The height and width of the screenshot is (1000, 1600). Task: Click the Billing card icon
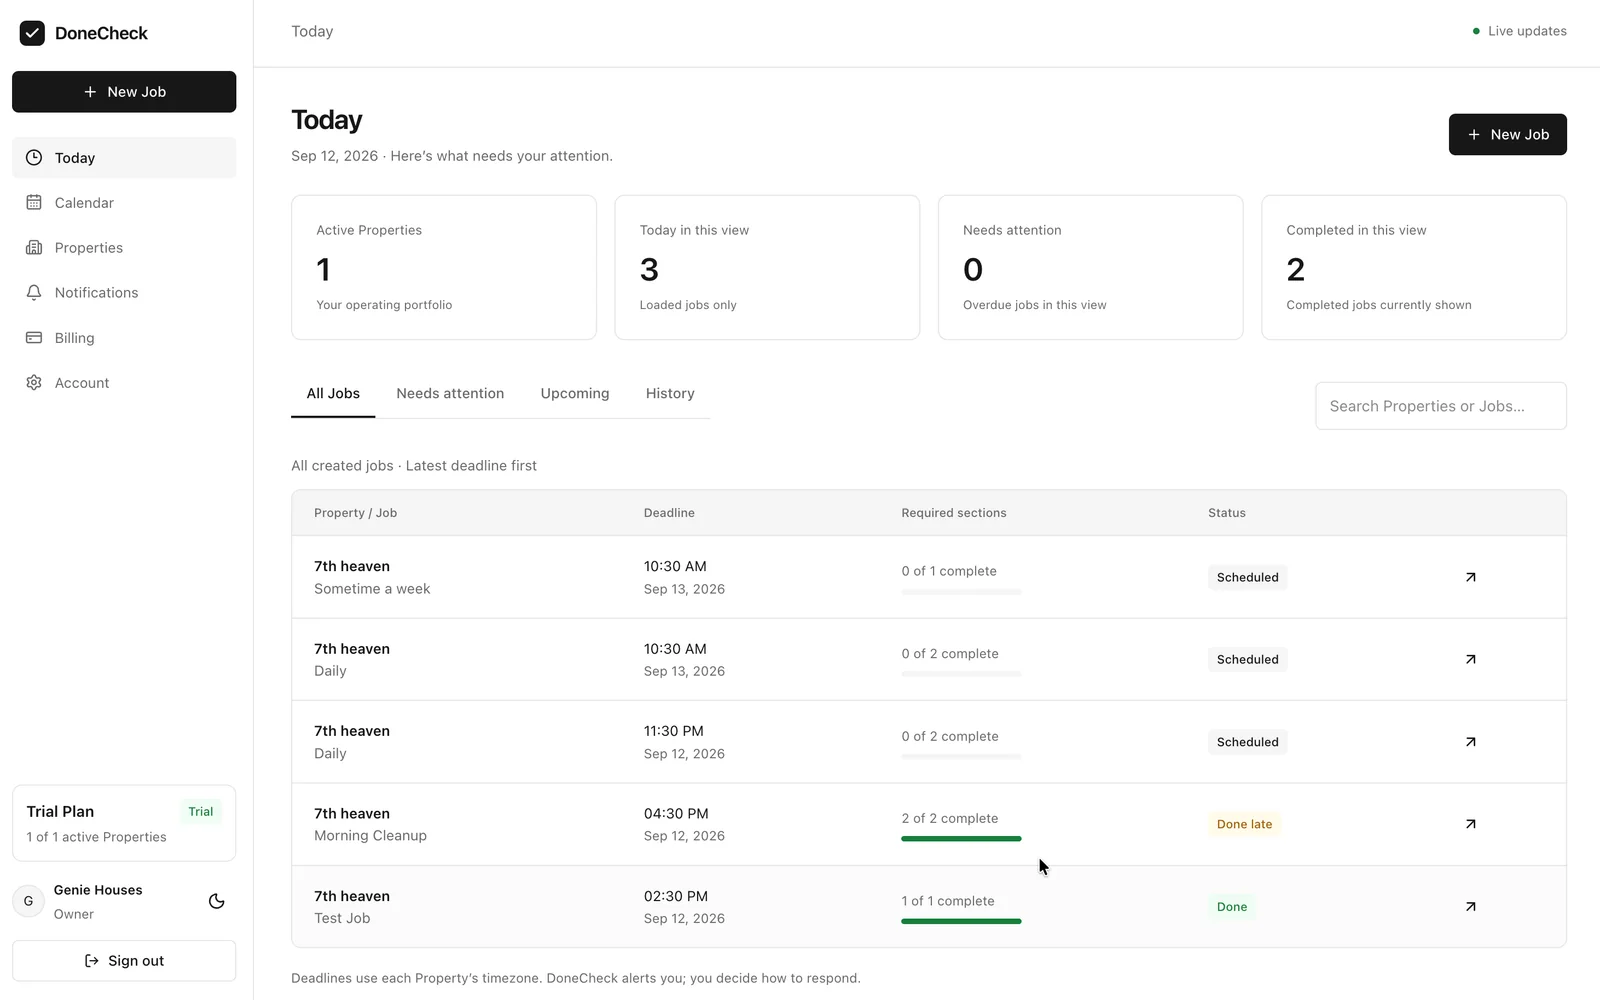(x=34, y=338)
